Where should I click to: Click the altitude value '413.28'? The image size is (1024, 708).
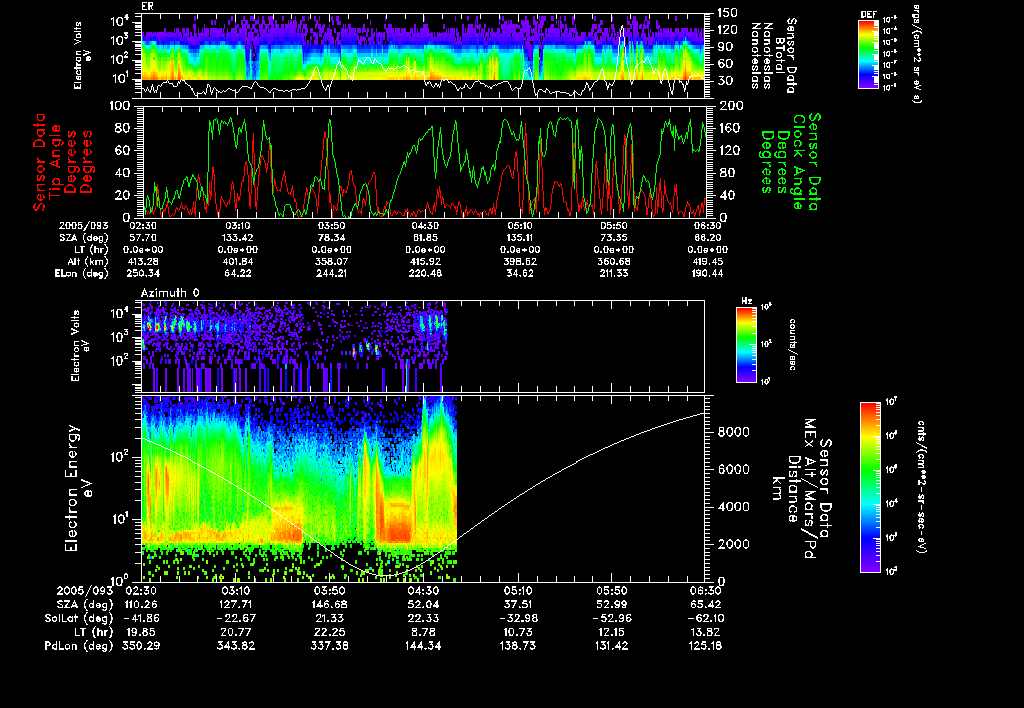click(142, 261)
